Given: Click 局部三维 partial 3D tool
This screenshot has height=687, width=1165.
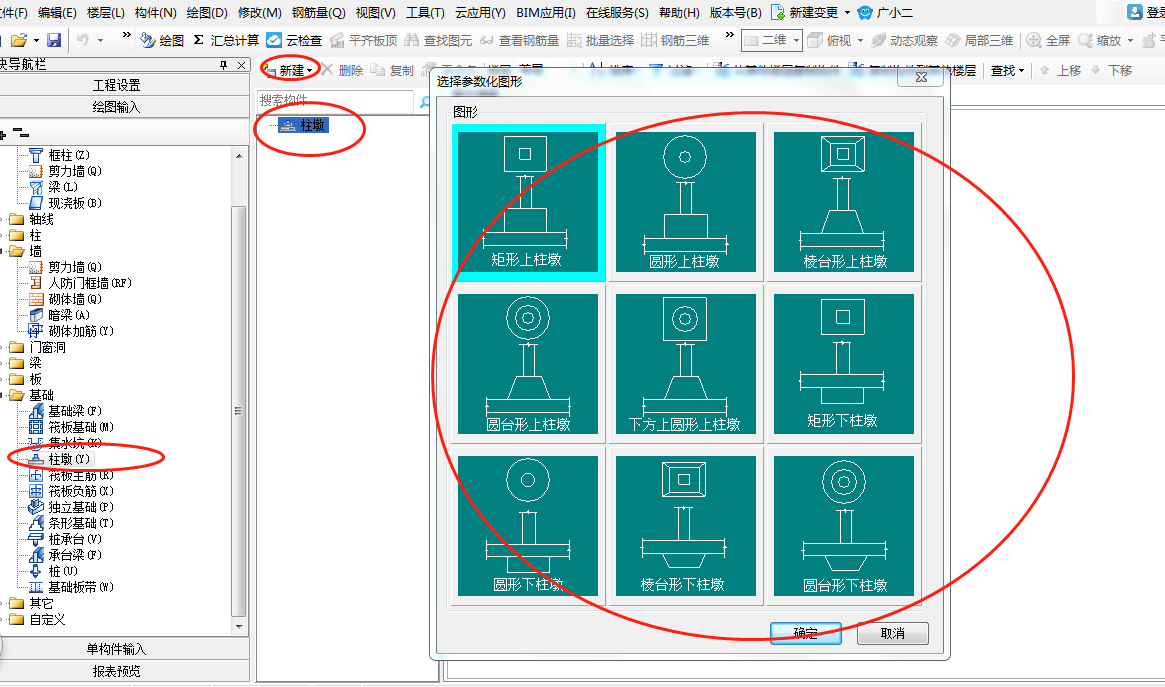Looking at the screenshot, I should point(979,40).
